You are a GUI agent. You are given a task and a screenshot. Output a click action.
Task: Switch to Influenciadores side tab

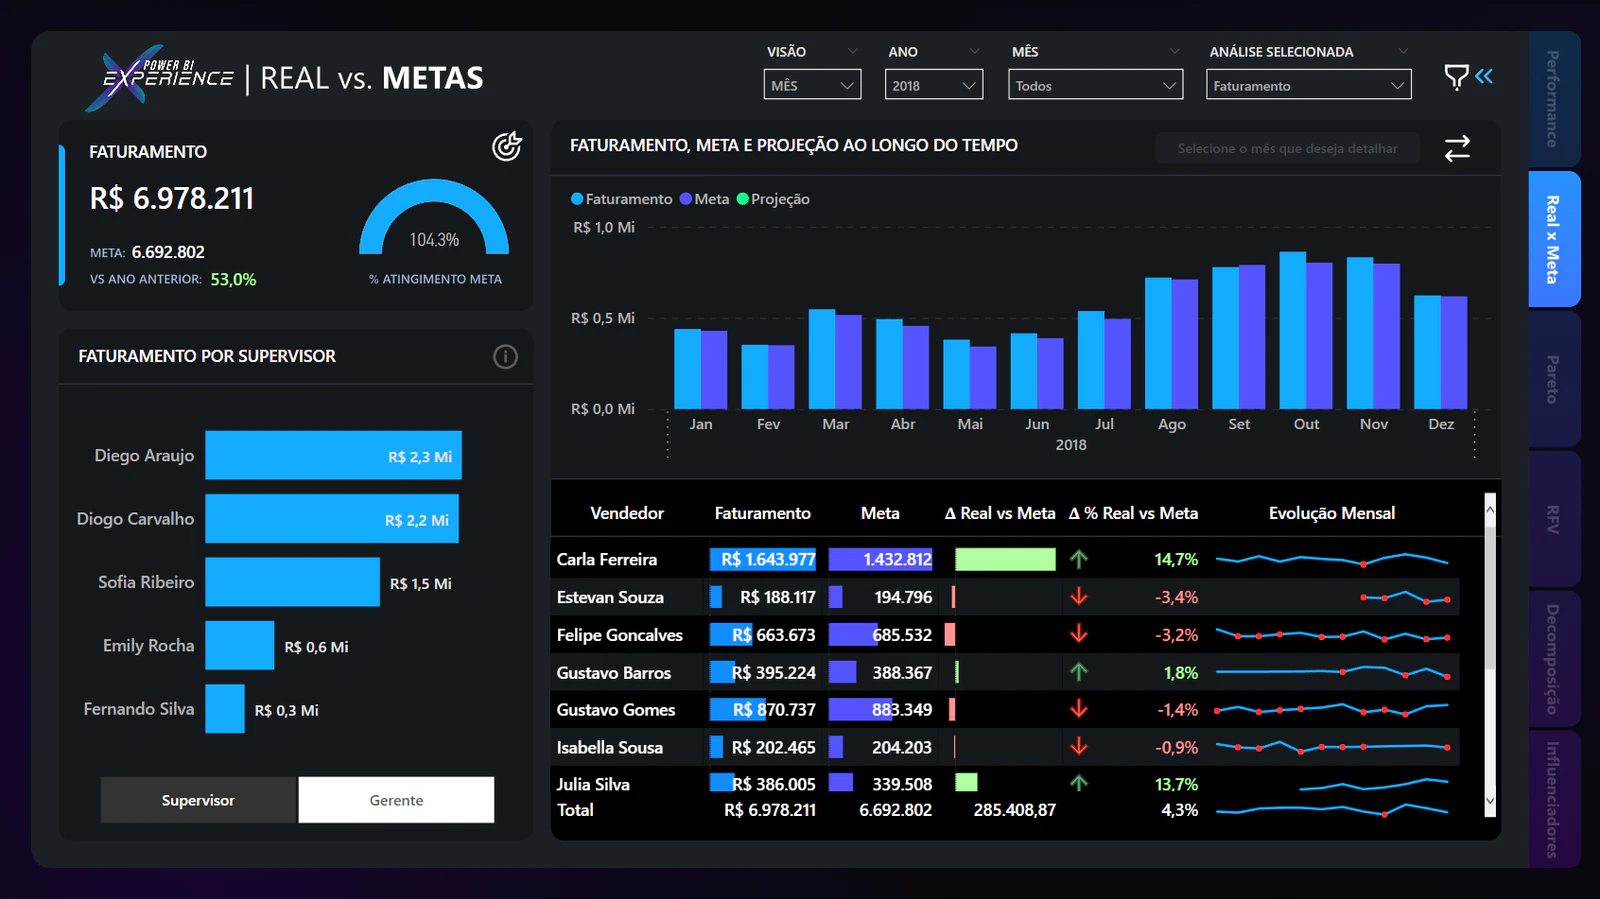coord(1554,799)
